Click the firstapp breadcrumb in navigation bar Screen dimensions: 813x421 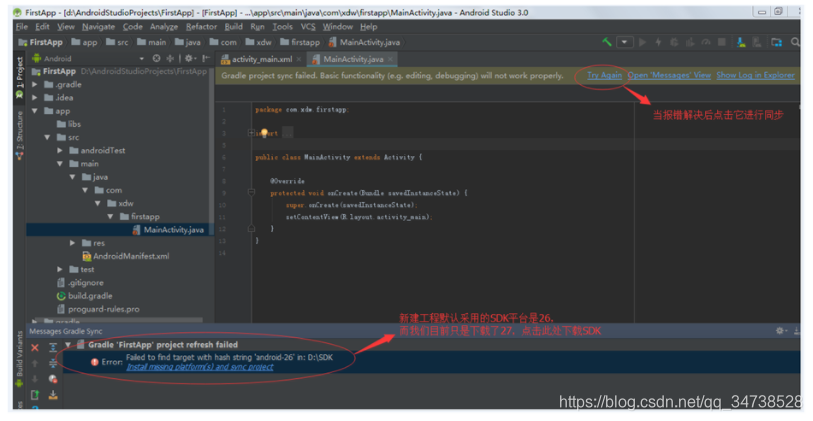point(300,42)
